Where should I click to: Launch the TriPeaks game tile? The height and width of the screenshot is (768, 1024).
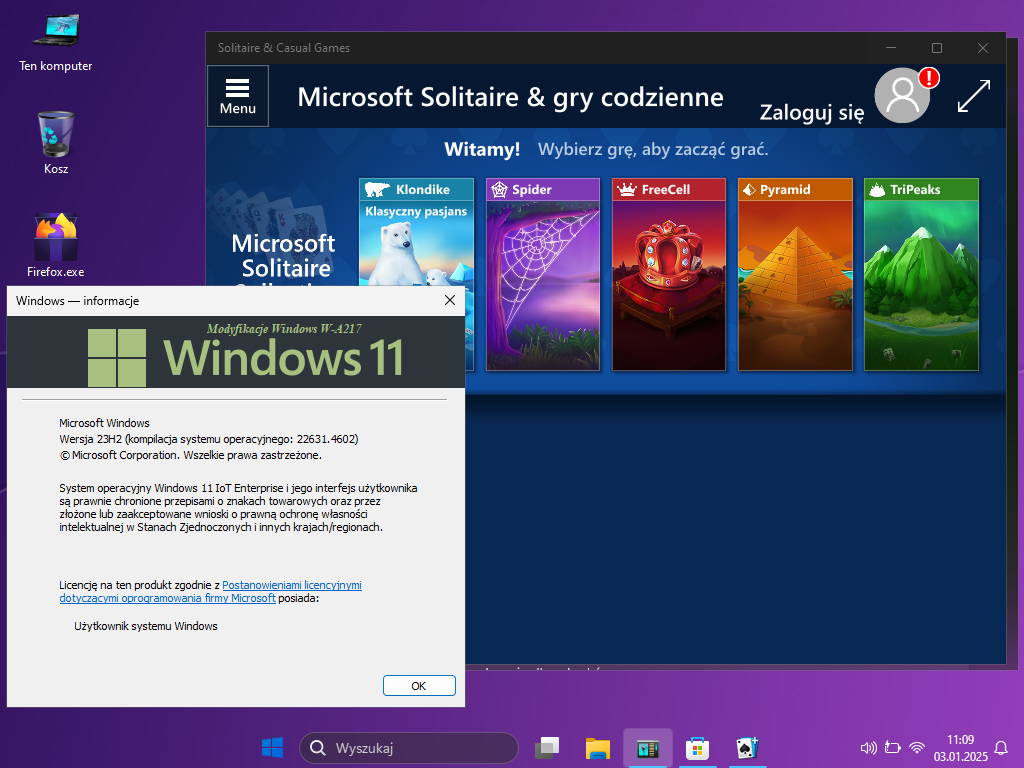coord(921,274)
